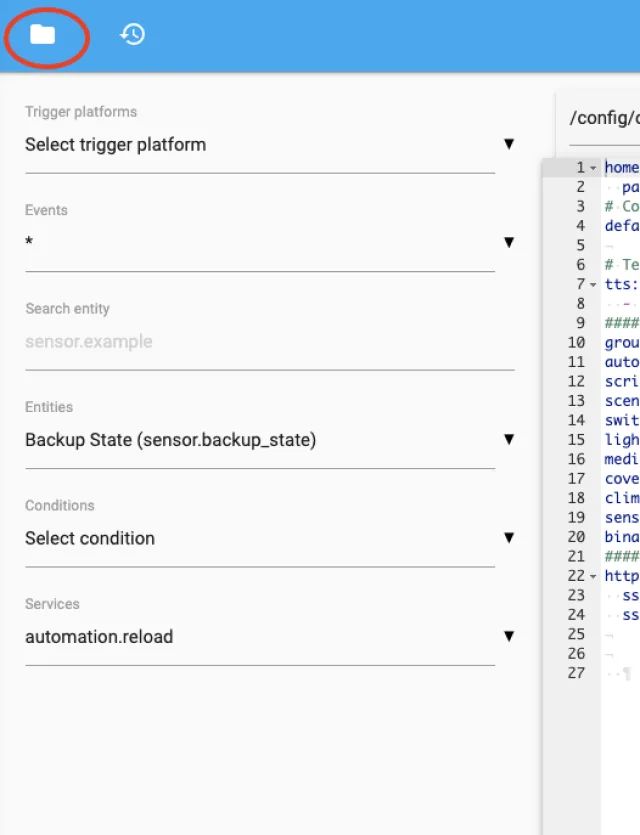Open the Select trigger platform dropdown
Screen dimensions: 640x835
tap(260, 145)
